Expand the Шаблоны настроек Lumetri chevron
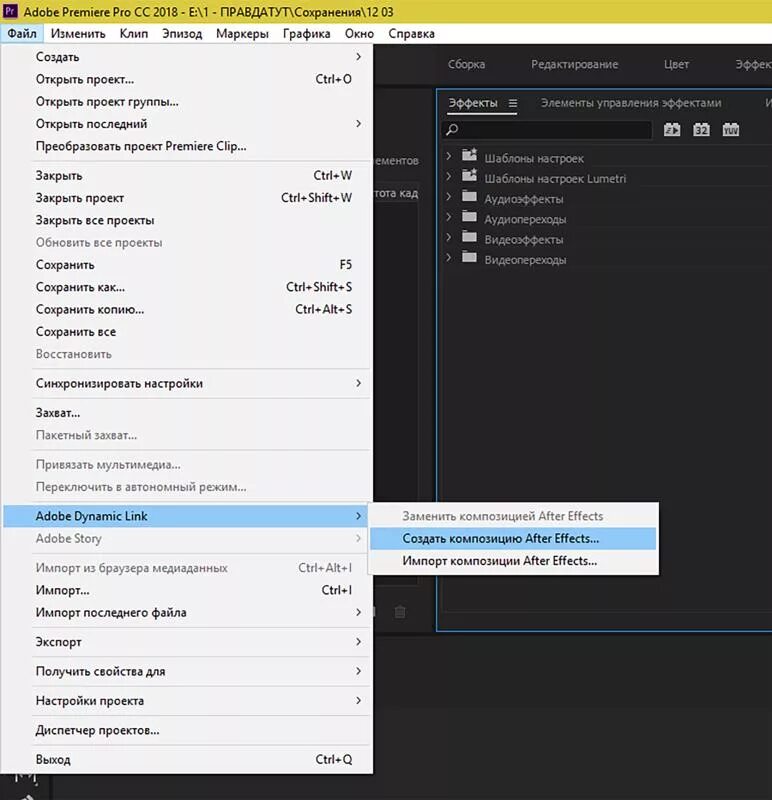Screen dimensions: 772x800 point(449,177)
